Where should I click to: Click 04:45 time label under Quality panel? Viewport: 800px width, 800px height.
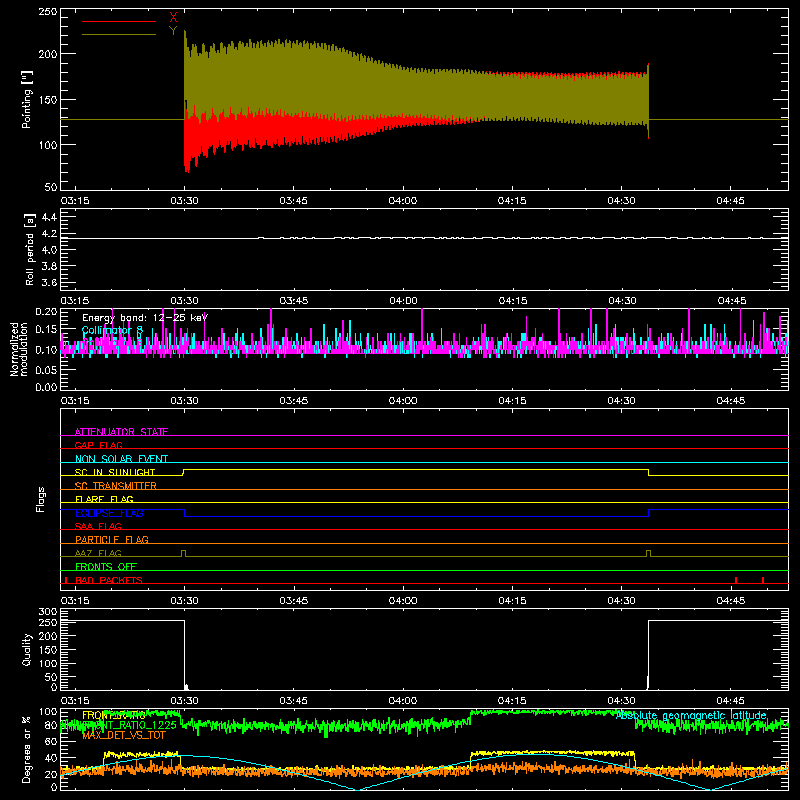click(730, 701)
